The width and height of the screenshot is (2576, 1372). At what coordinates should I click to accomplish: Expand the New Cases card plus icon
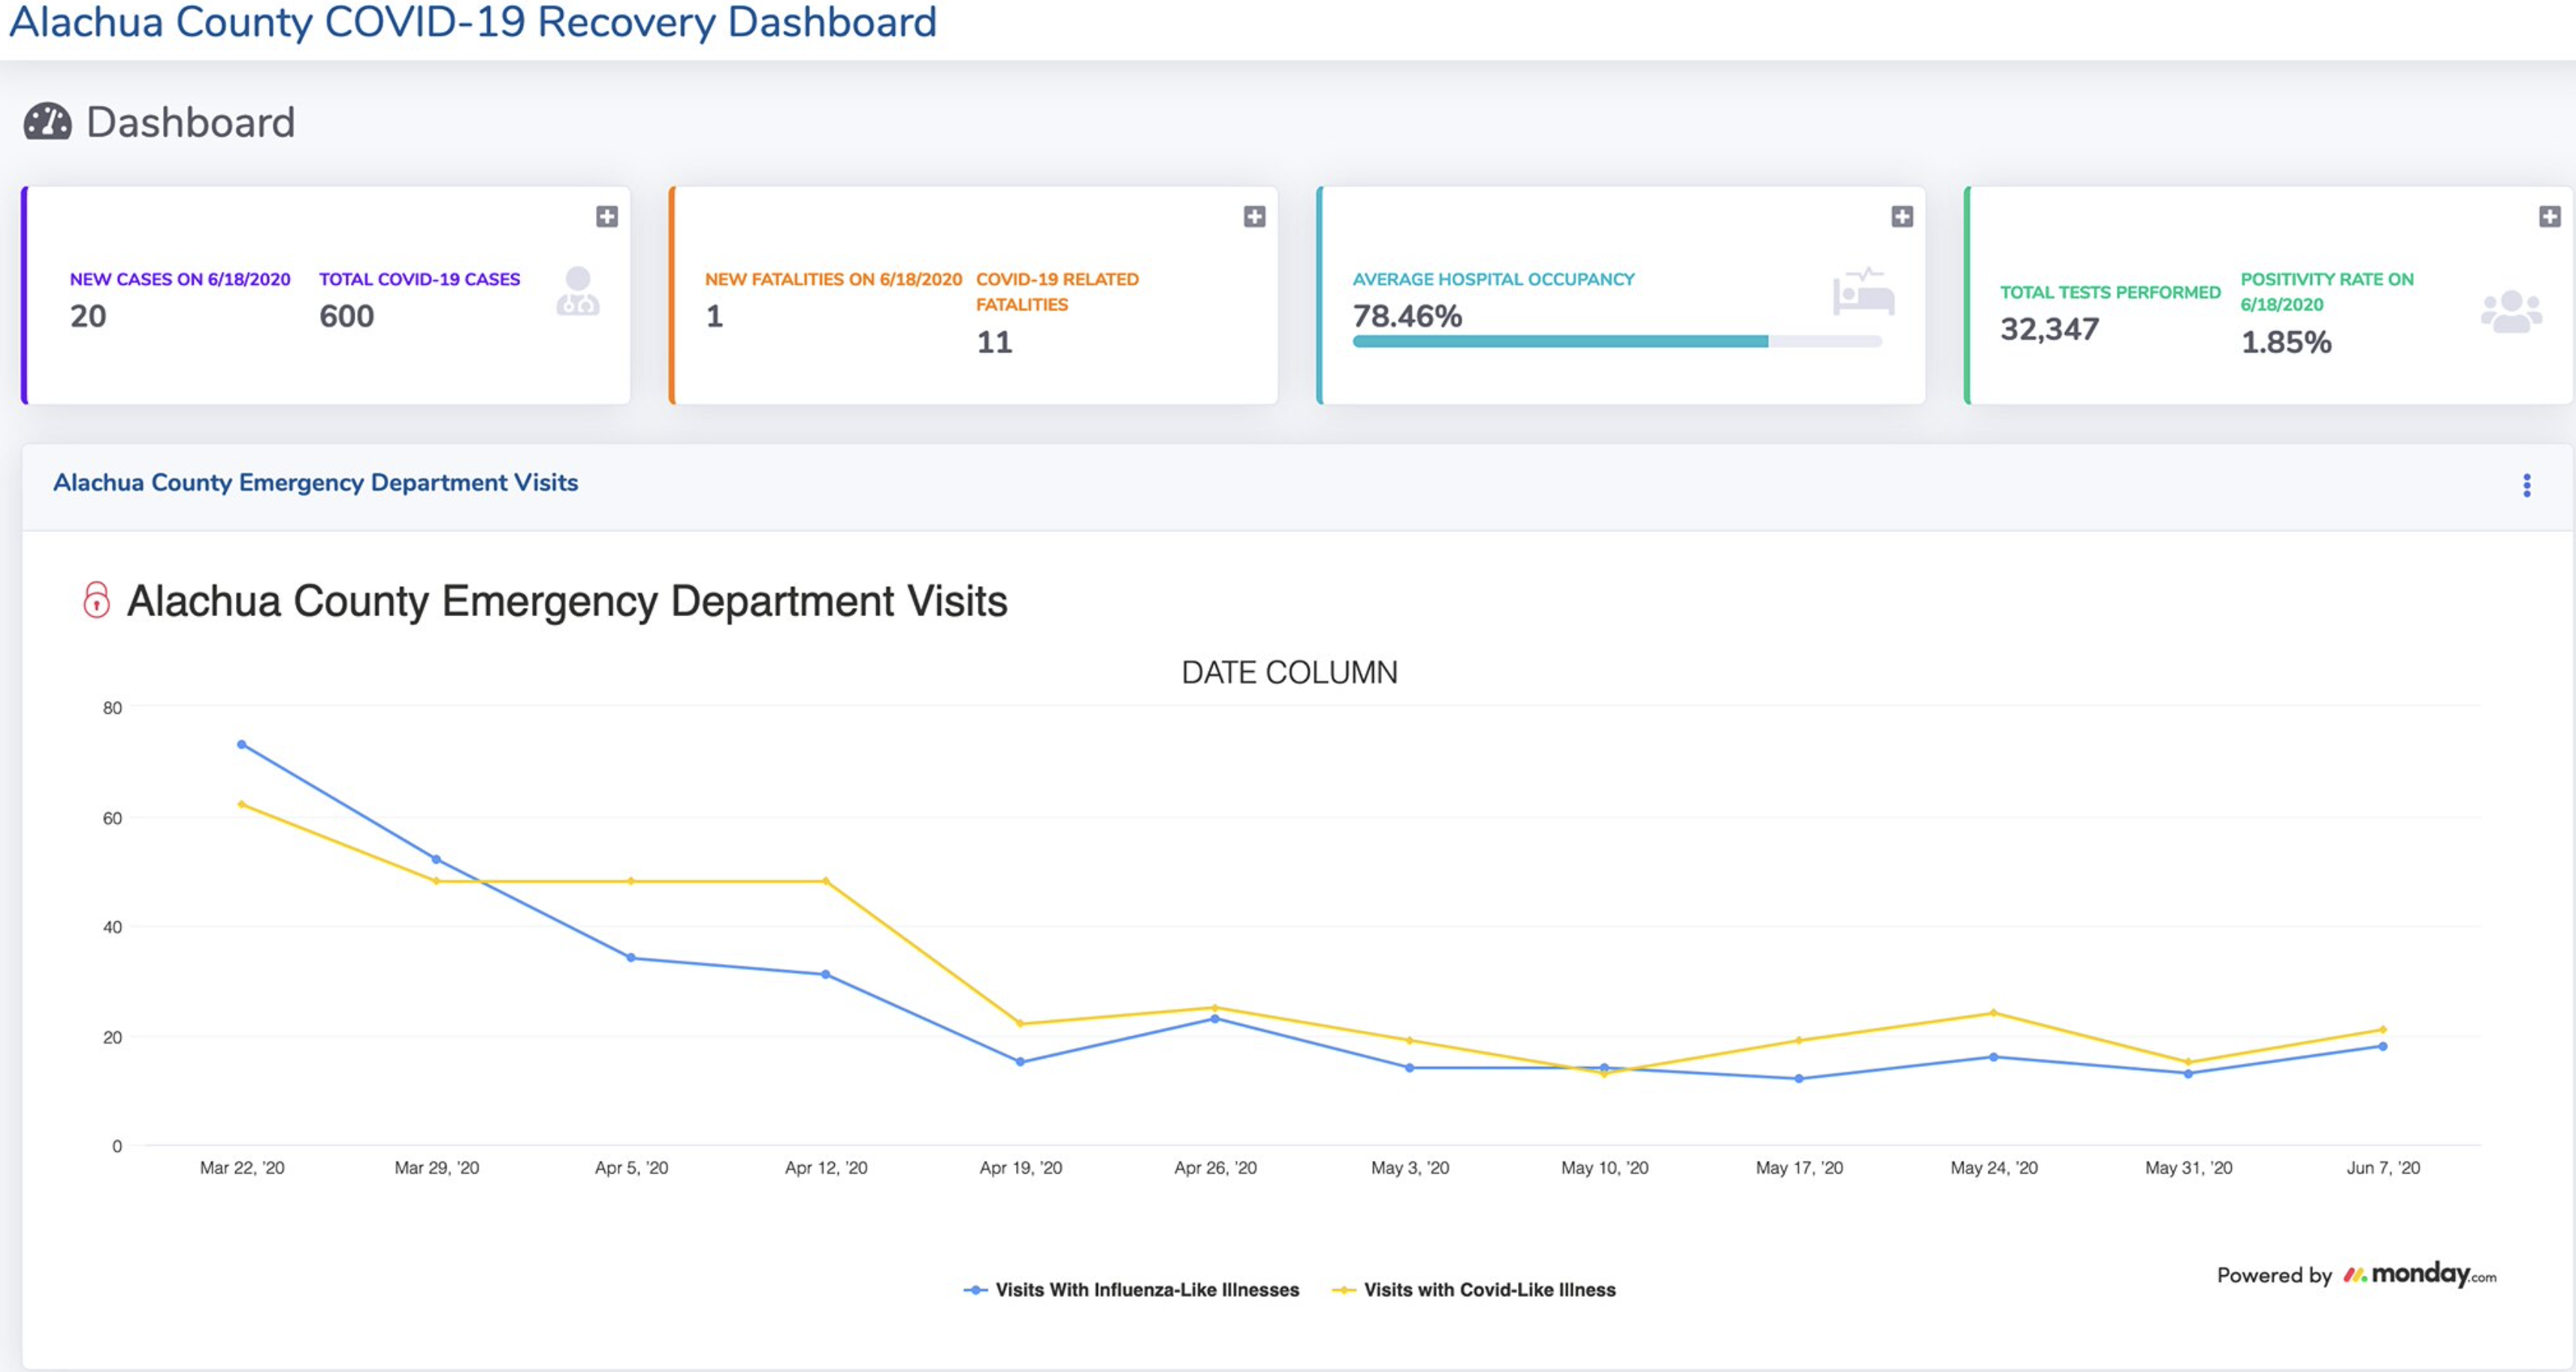[606, 216]
